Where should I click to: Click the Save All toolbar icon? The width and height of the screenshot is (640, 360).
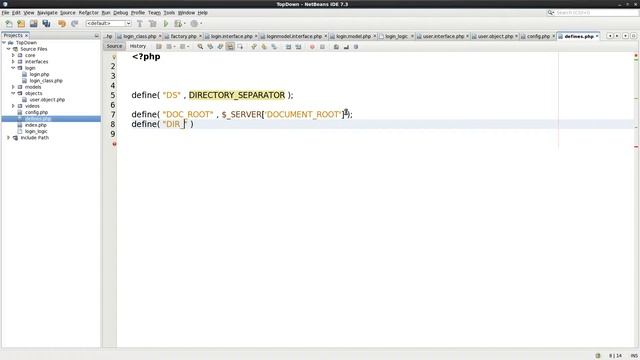pos(46,24)
